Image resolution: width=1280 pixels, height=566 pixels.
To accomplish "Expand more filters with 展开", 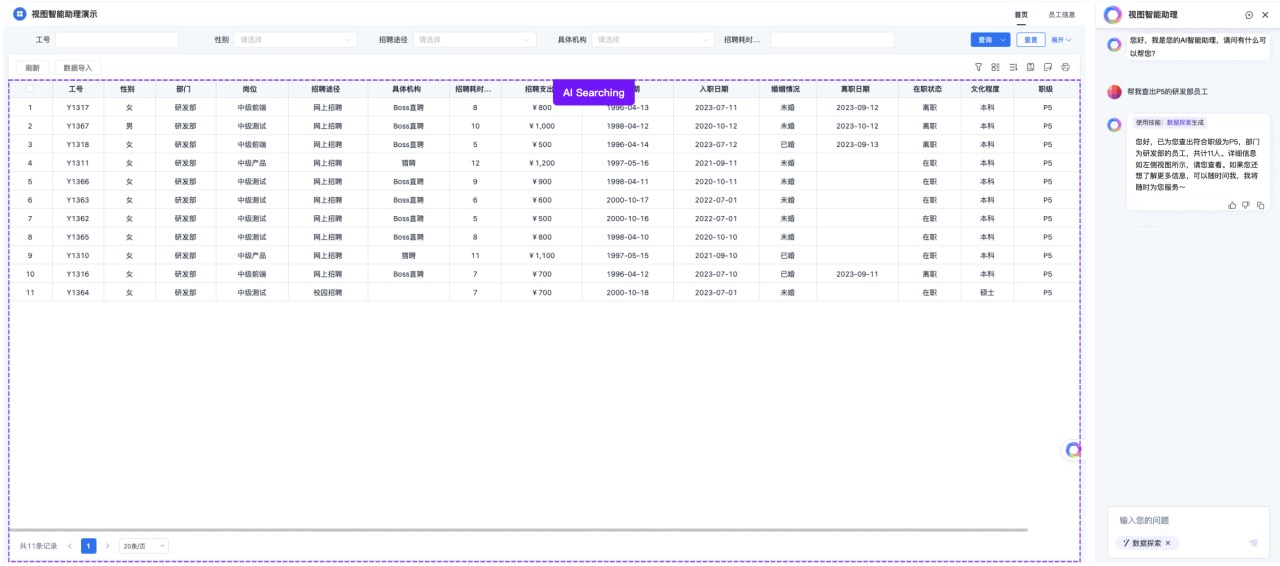I will click(x=1060, y=40).
